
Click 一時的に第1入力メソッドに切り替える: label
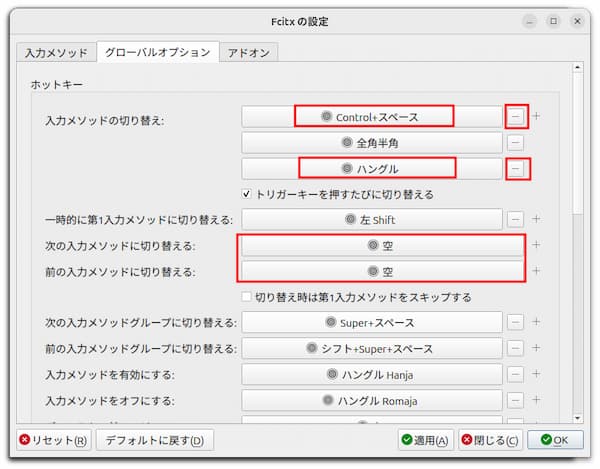(139, 220)
